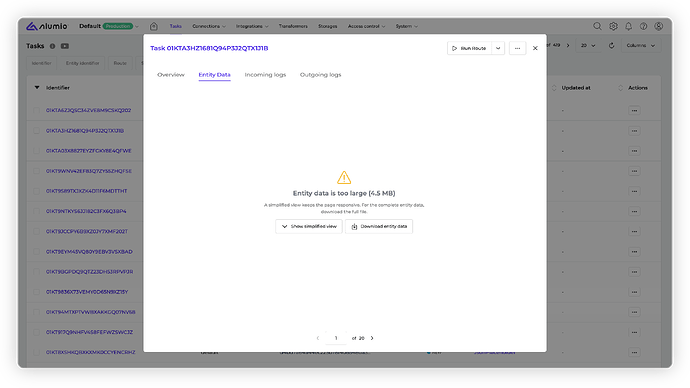Open the task more-options ellipsis button
690x388 pixels.
[x=518, y=48]
